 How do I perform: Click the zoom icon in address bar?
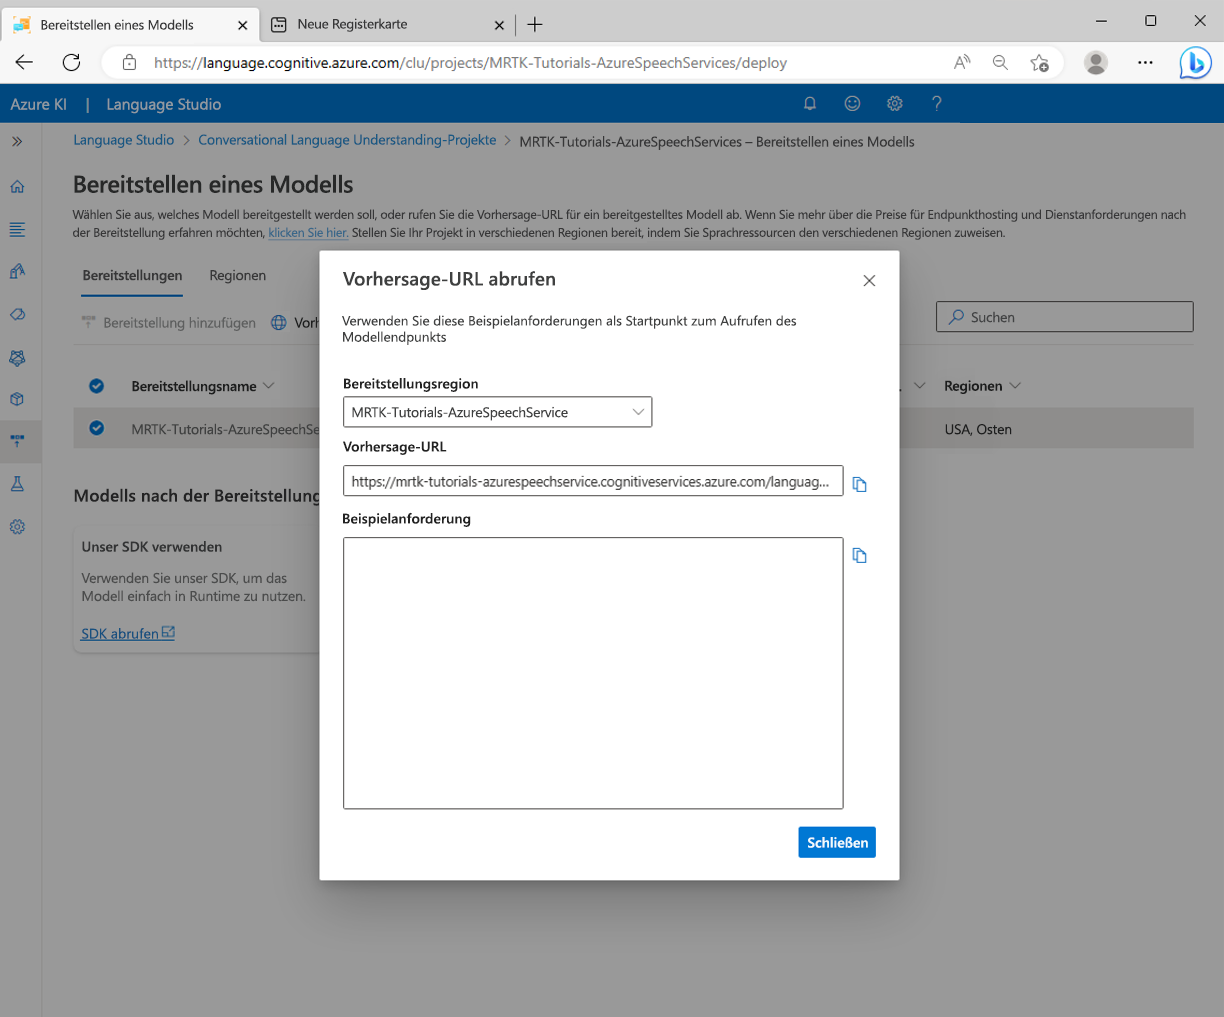tap(1000, 62)
